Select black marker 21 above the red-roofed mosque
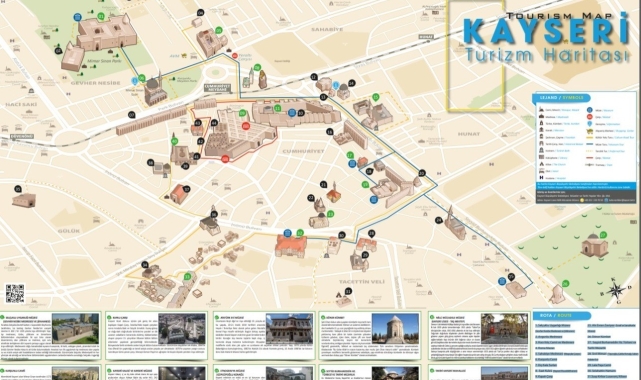This screenshot has width=641, height=380. [323, 185]
